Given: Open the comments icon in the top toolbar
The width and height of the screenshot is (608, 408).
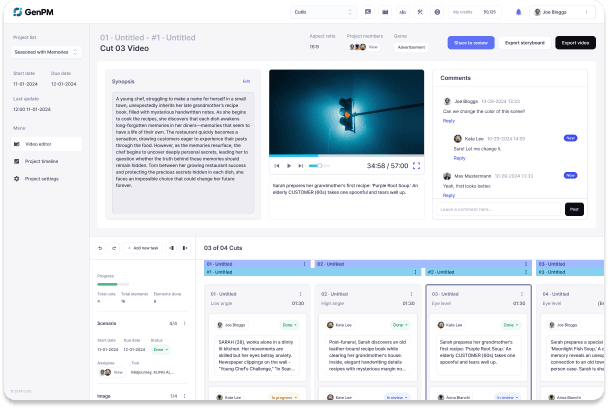Looking at the screenshot, I should point(368,12).
